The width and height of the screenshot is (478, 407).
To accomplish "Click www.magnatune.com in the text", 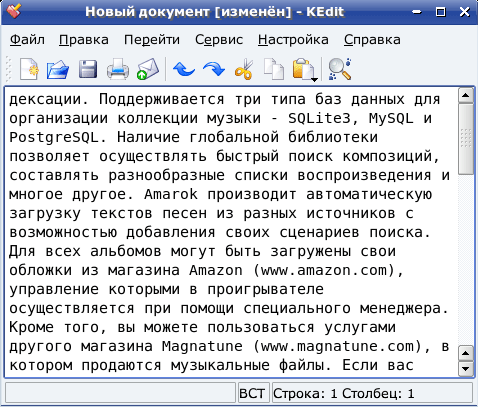I will 337,346.
